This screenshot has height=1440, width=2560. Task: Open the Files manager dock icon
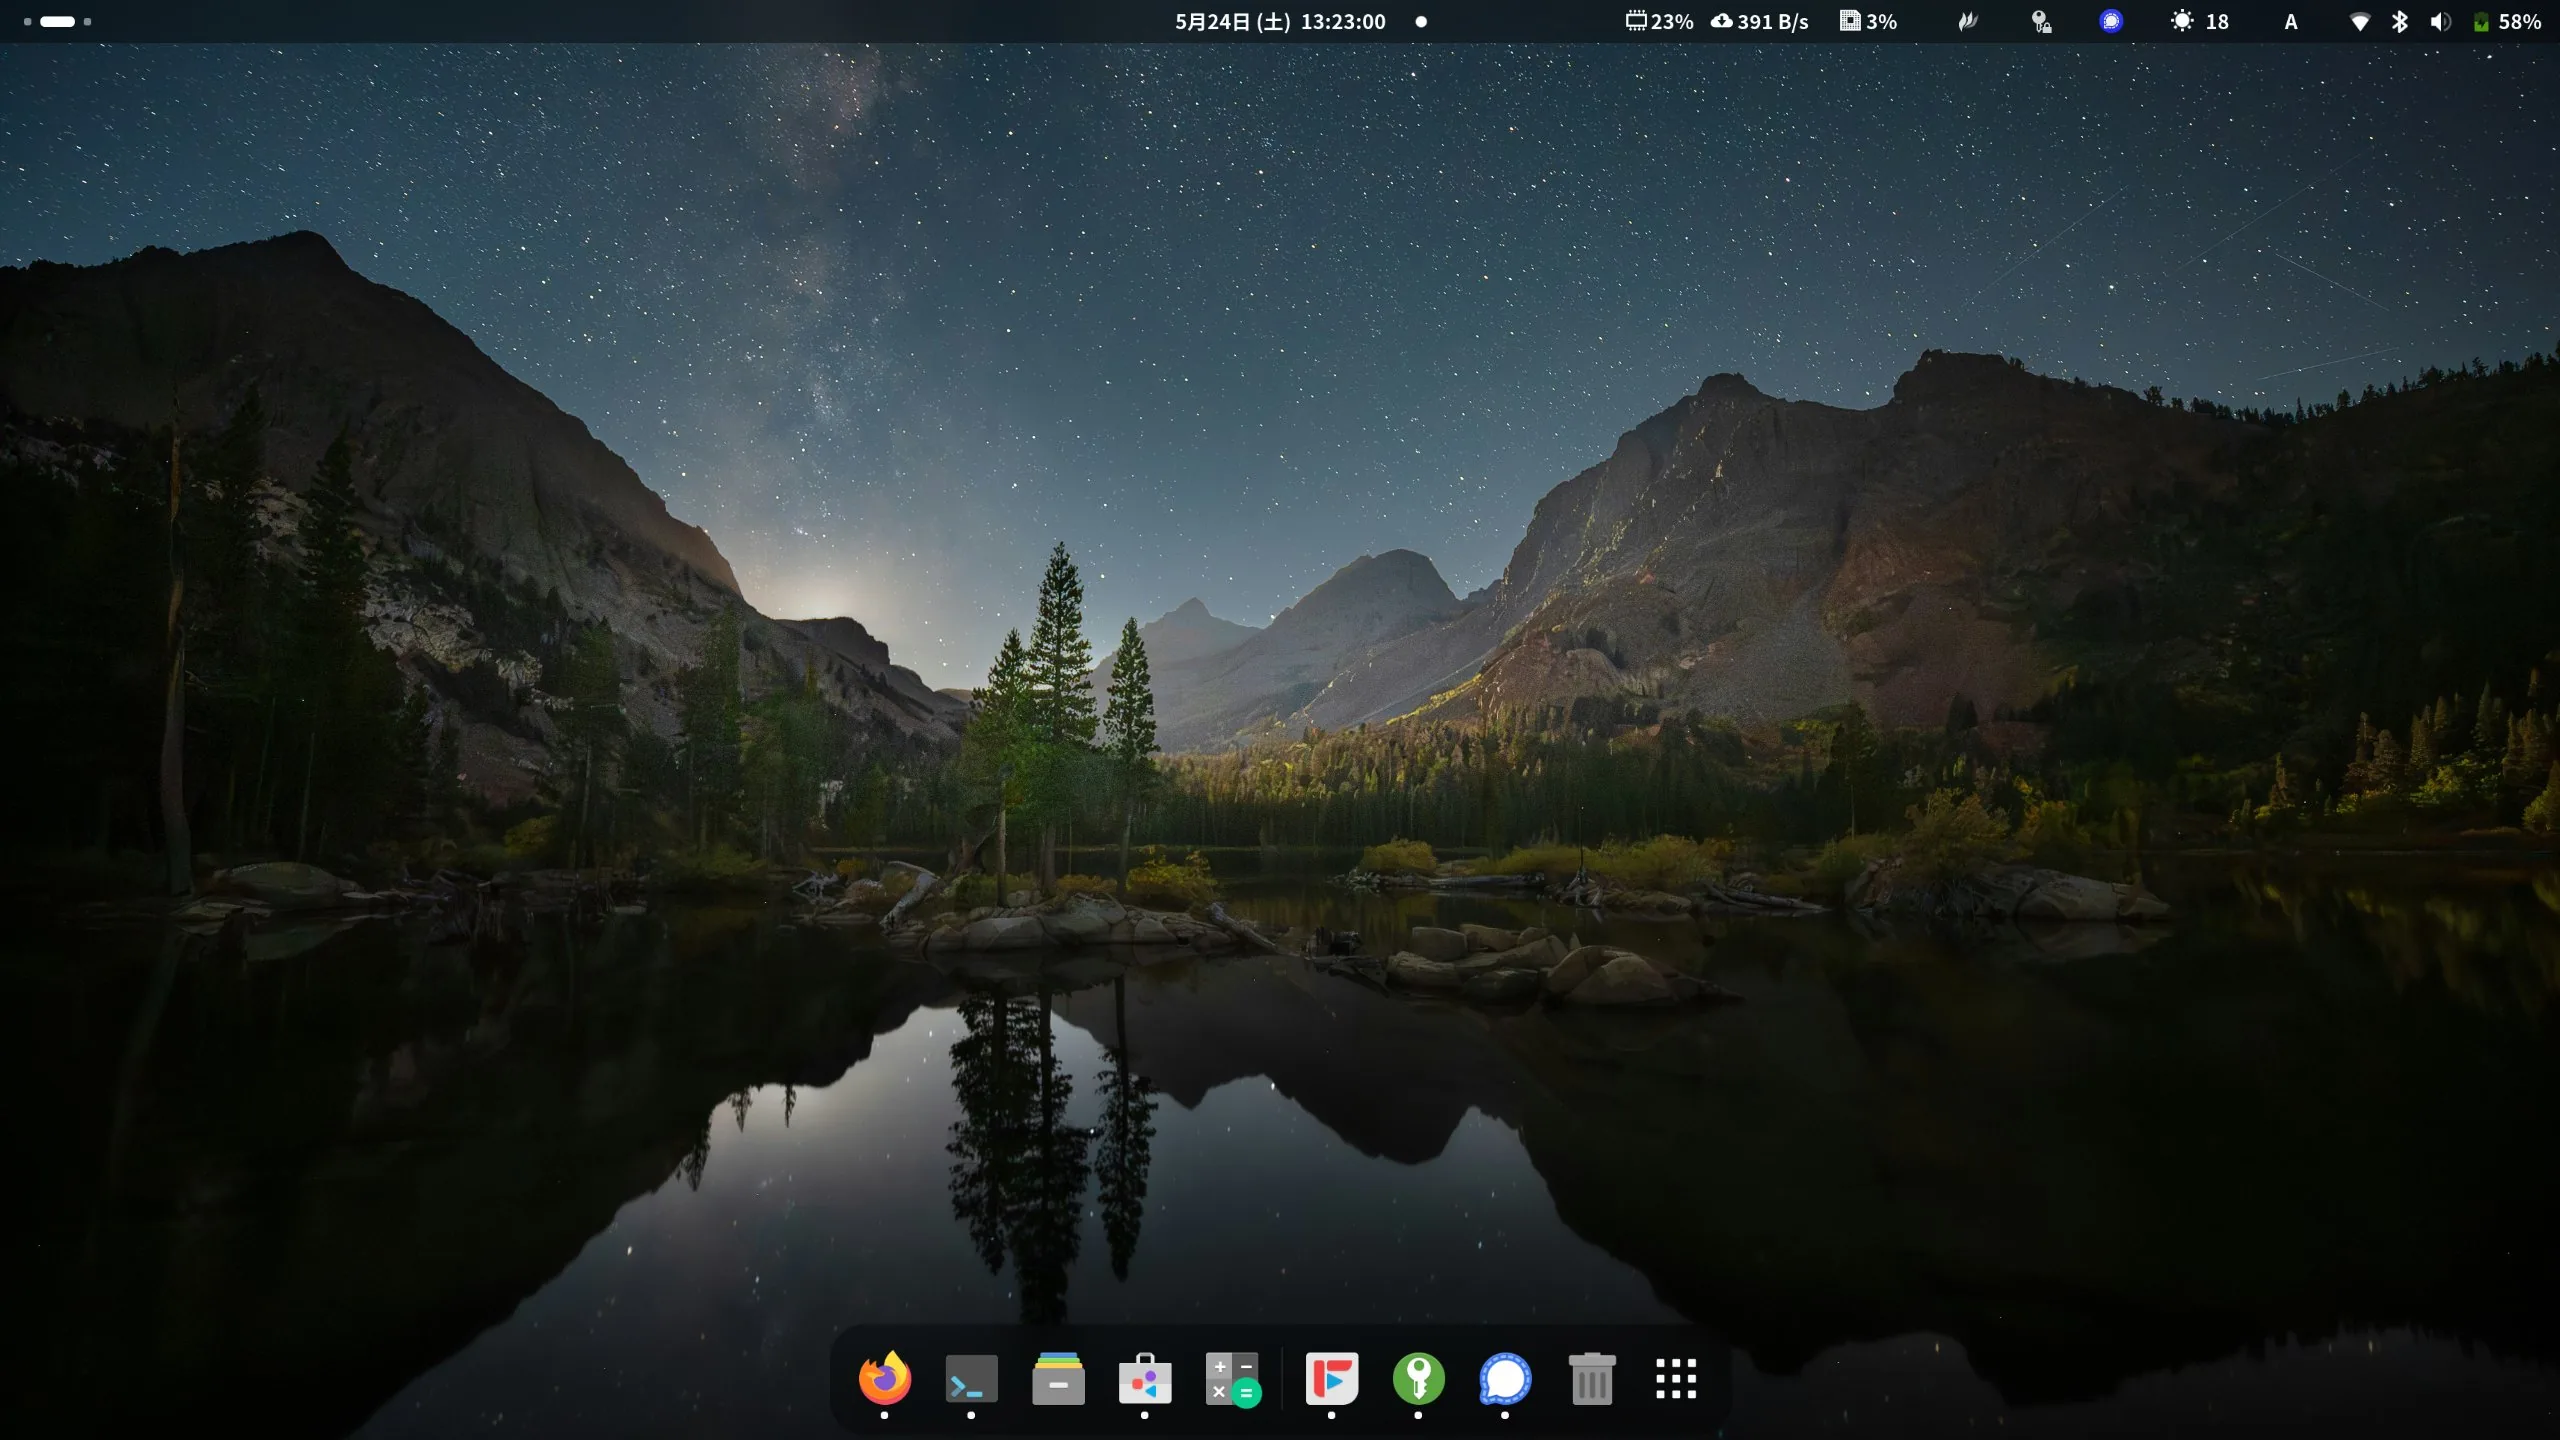tap(1058, 1379)
